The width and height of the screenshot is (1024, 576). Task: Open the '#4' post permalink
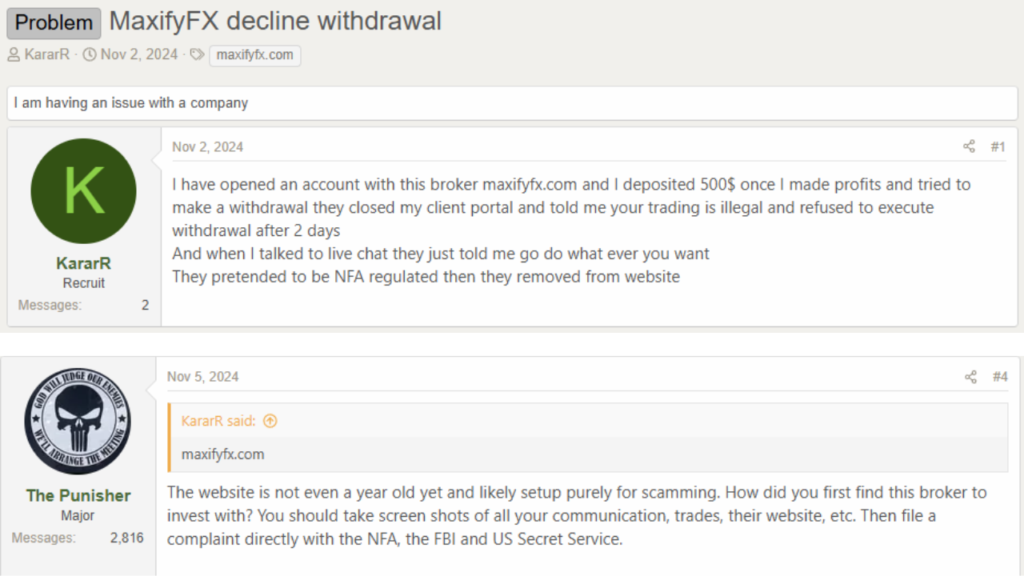pos(999,377)
